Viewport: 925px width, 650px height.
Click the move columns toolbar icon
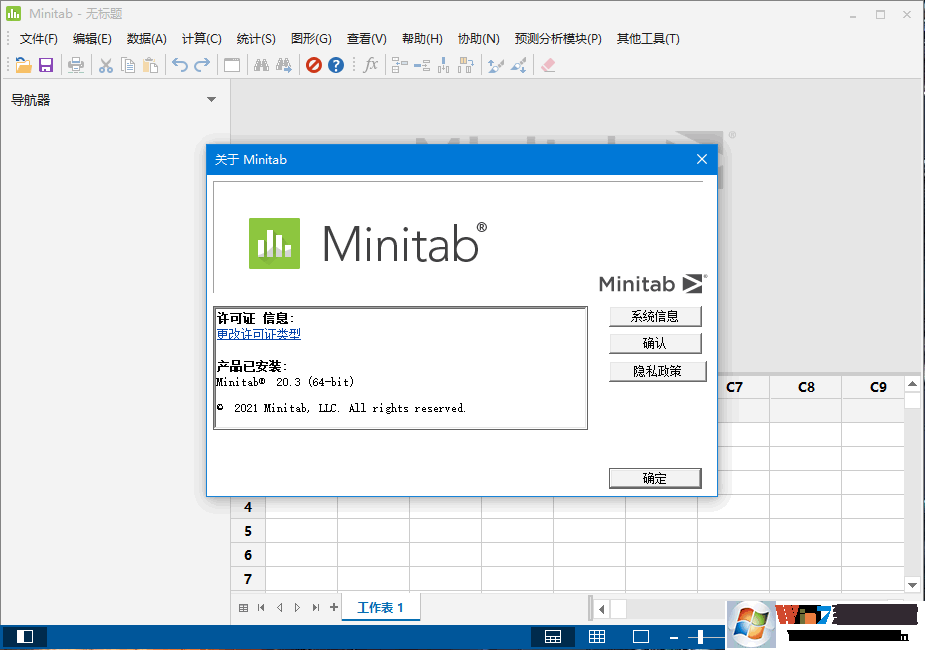[466, 65]
